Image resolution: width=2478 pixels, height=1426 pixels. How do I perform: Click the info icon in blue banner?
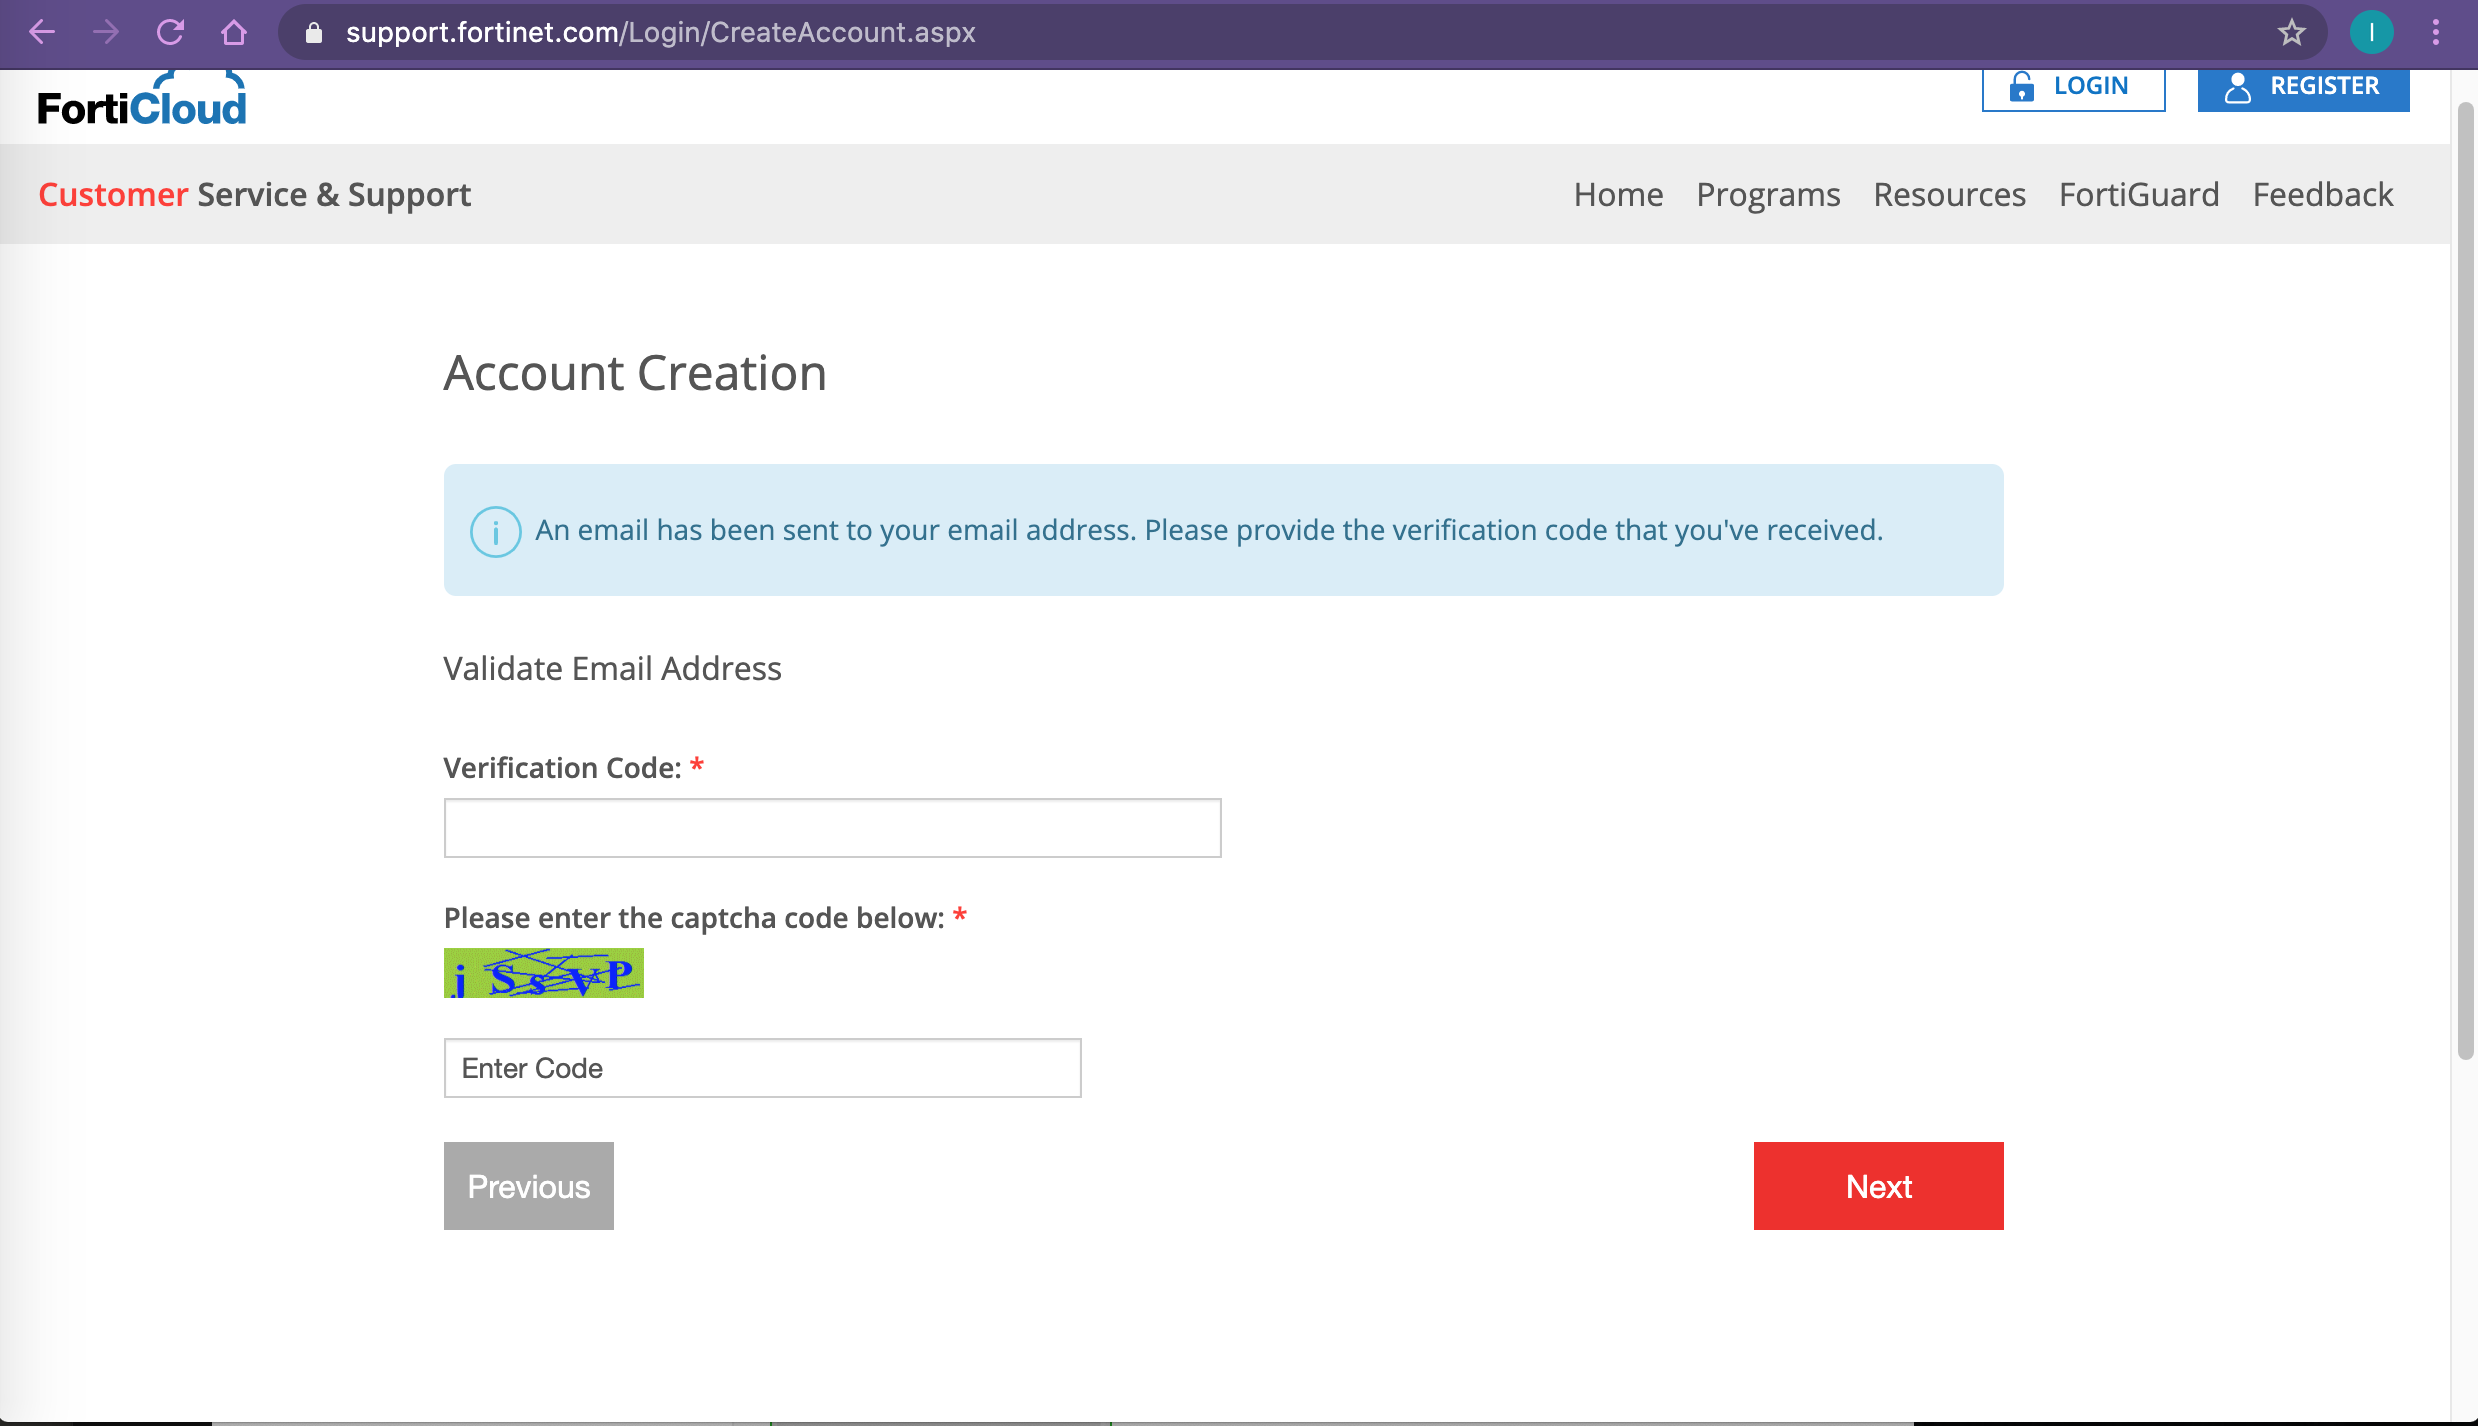coord(495,531)
